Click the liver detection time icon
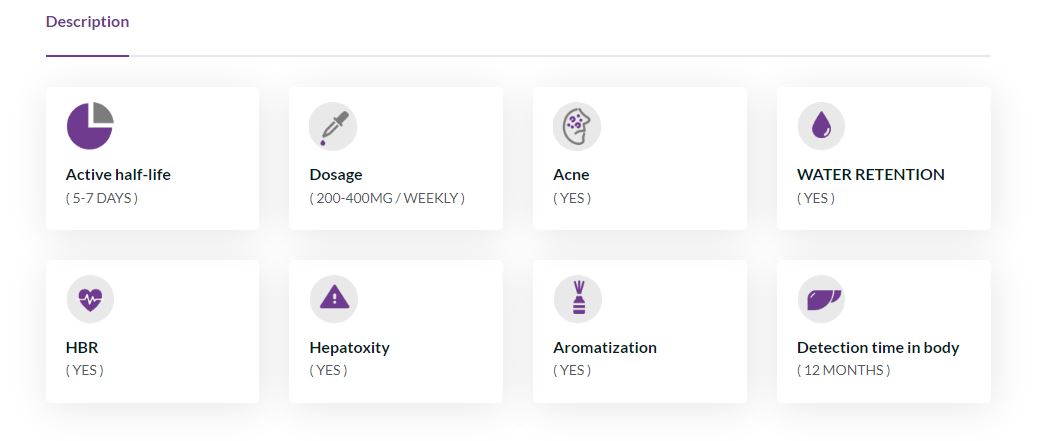Screen dimensions: 1046x441 tap(821, 299)
